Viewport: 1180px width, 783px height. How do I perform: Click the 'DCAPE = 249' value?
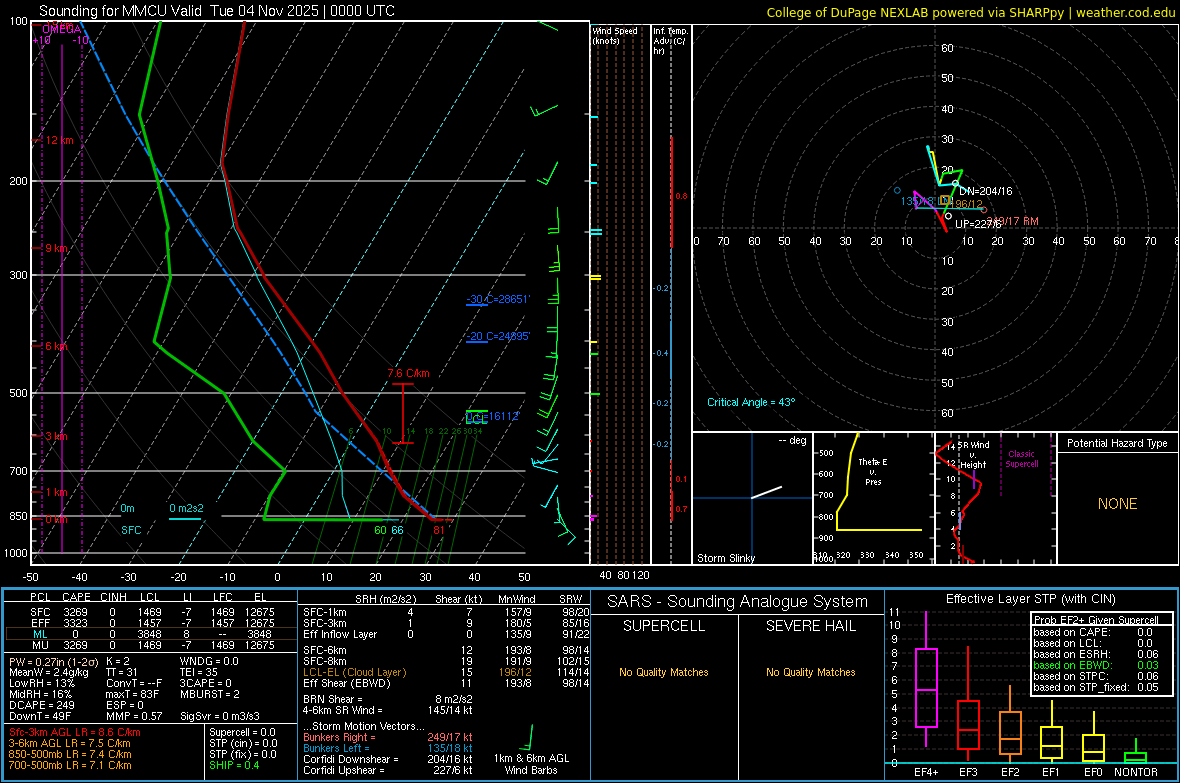[x=41, y=705]
